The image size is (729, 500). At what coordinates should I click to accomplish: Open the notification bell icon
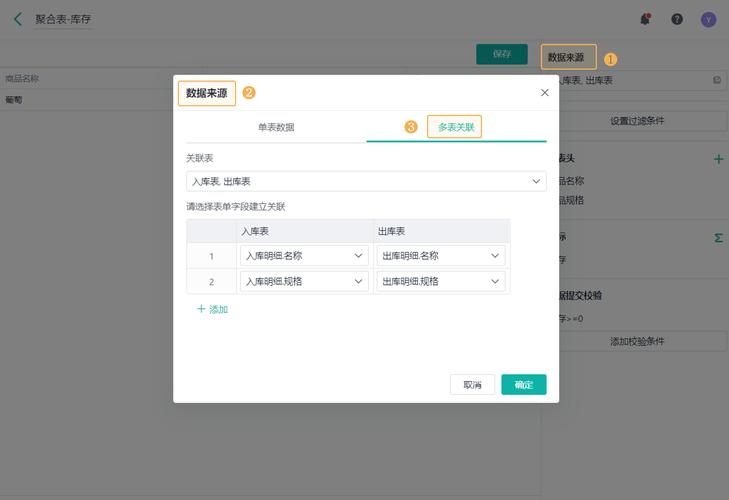click(x=645, y=19)
